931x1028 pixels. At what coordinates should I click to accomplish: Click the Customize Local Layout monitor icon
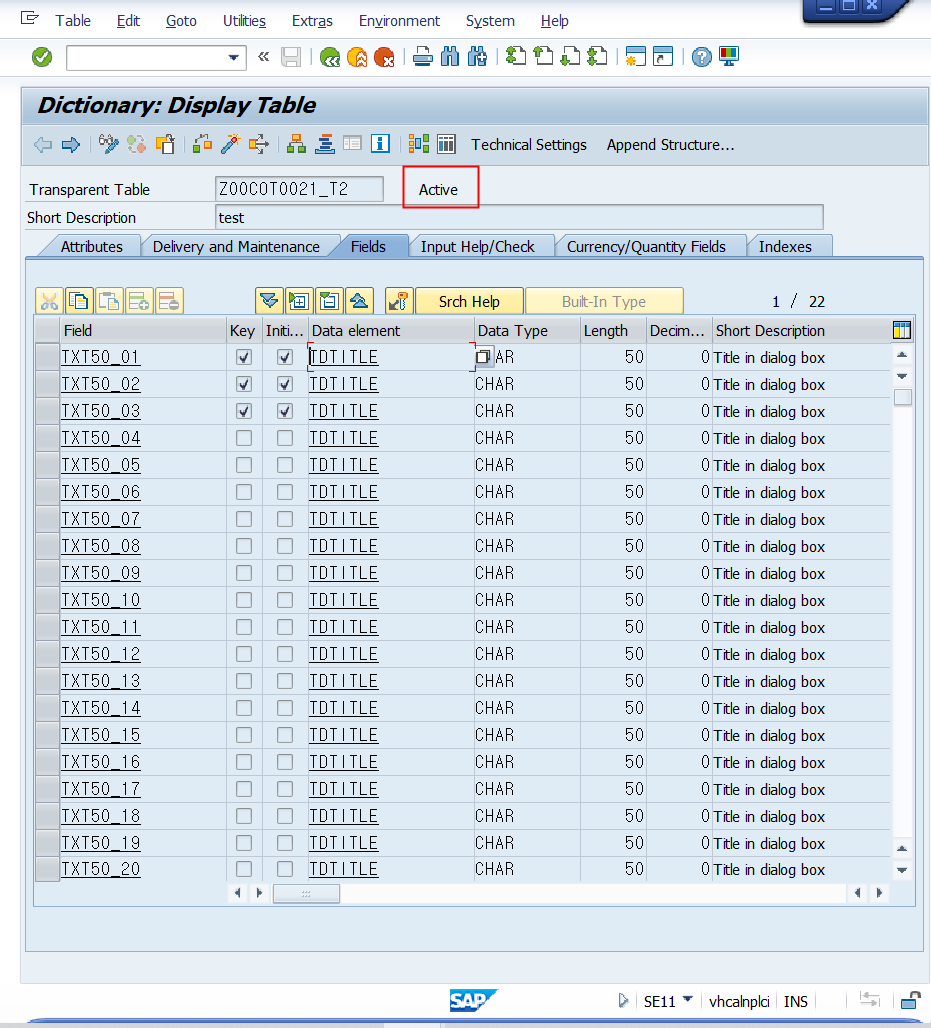(728, 57)
